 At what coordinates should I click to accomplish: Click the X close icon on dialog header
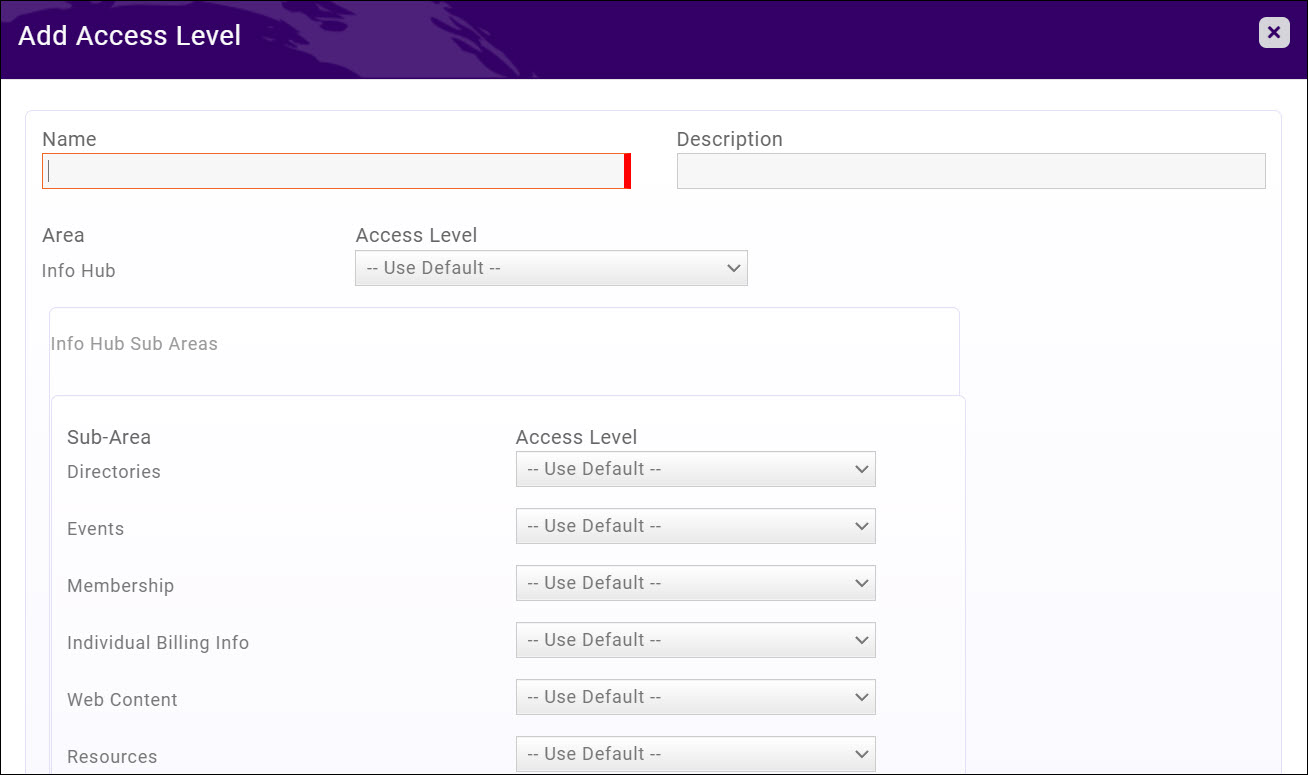pos(1273,32)
